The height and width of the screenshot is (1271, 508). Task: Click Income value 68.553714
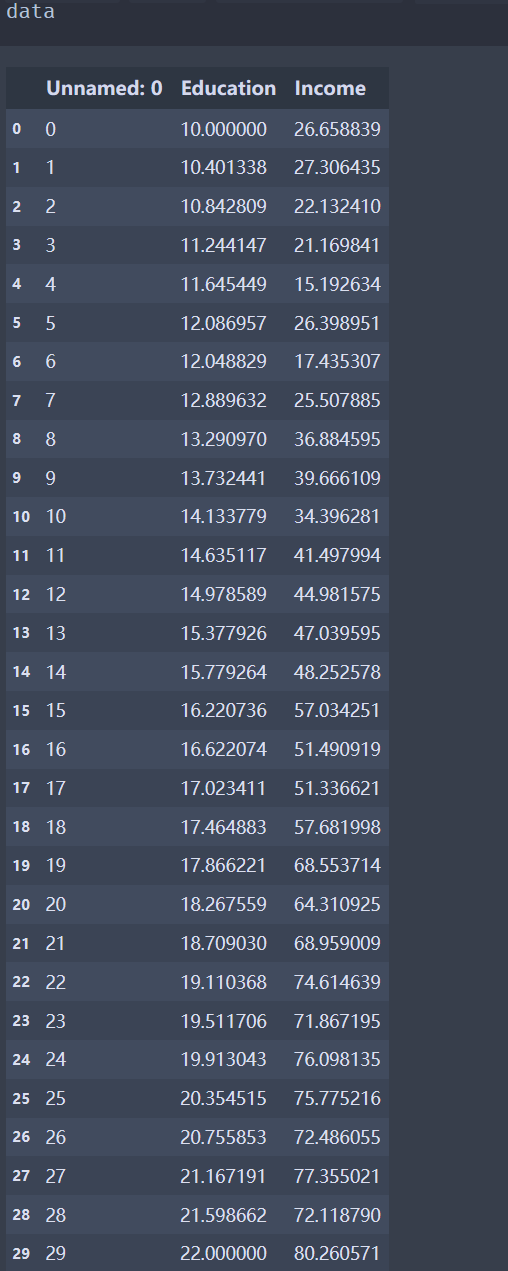tap(337, 865)
